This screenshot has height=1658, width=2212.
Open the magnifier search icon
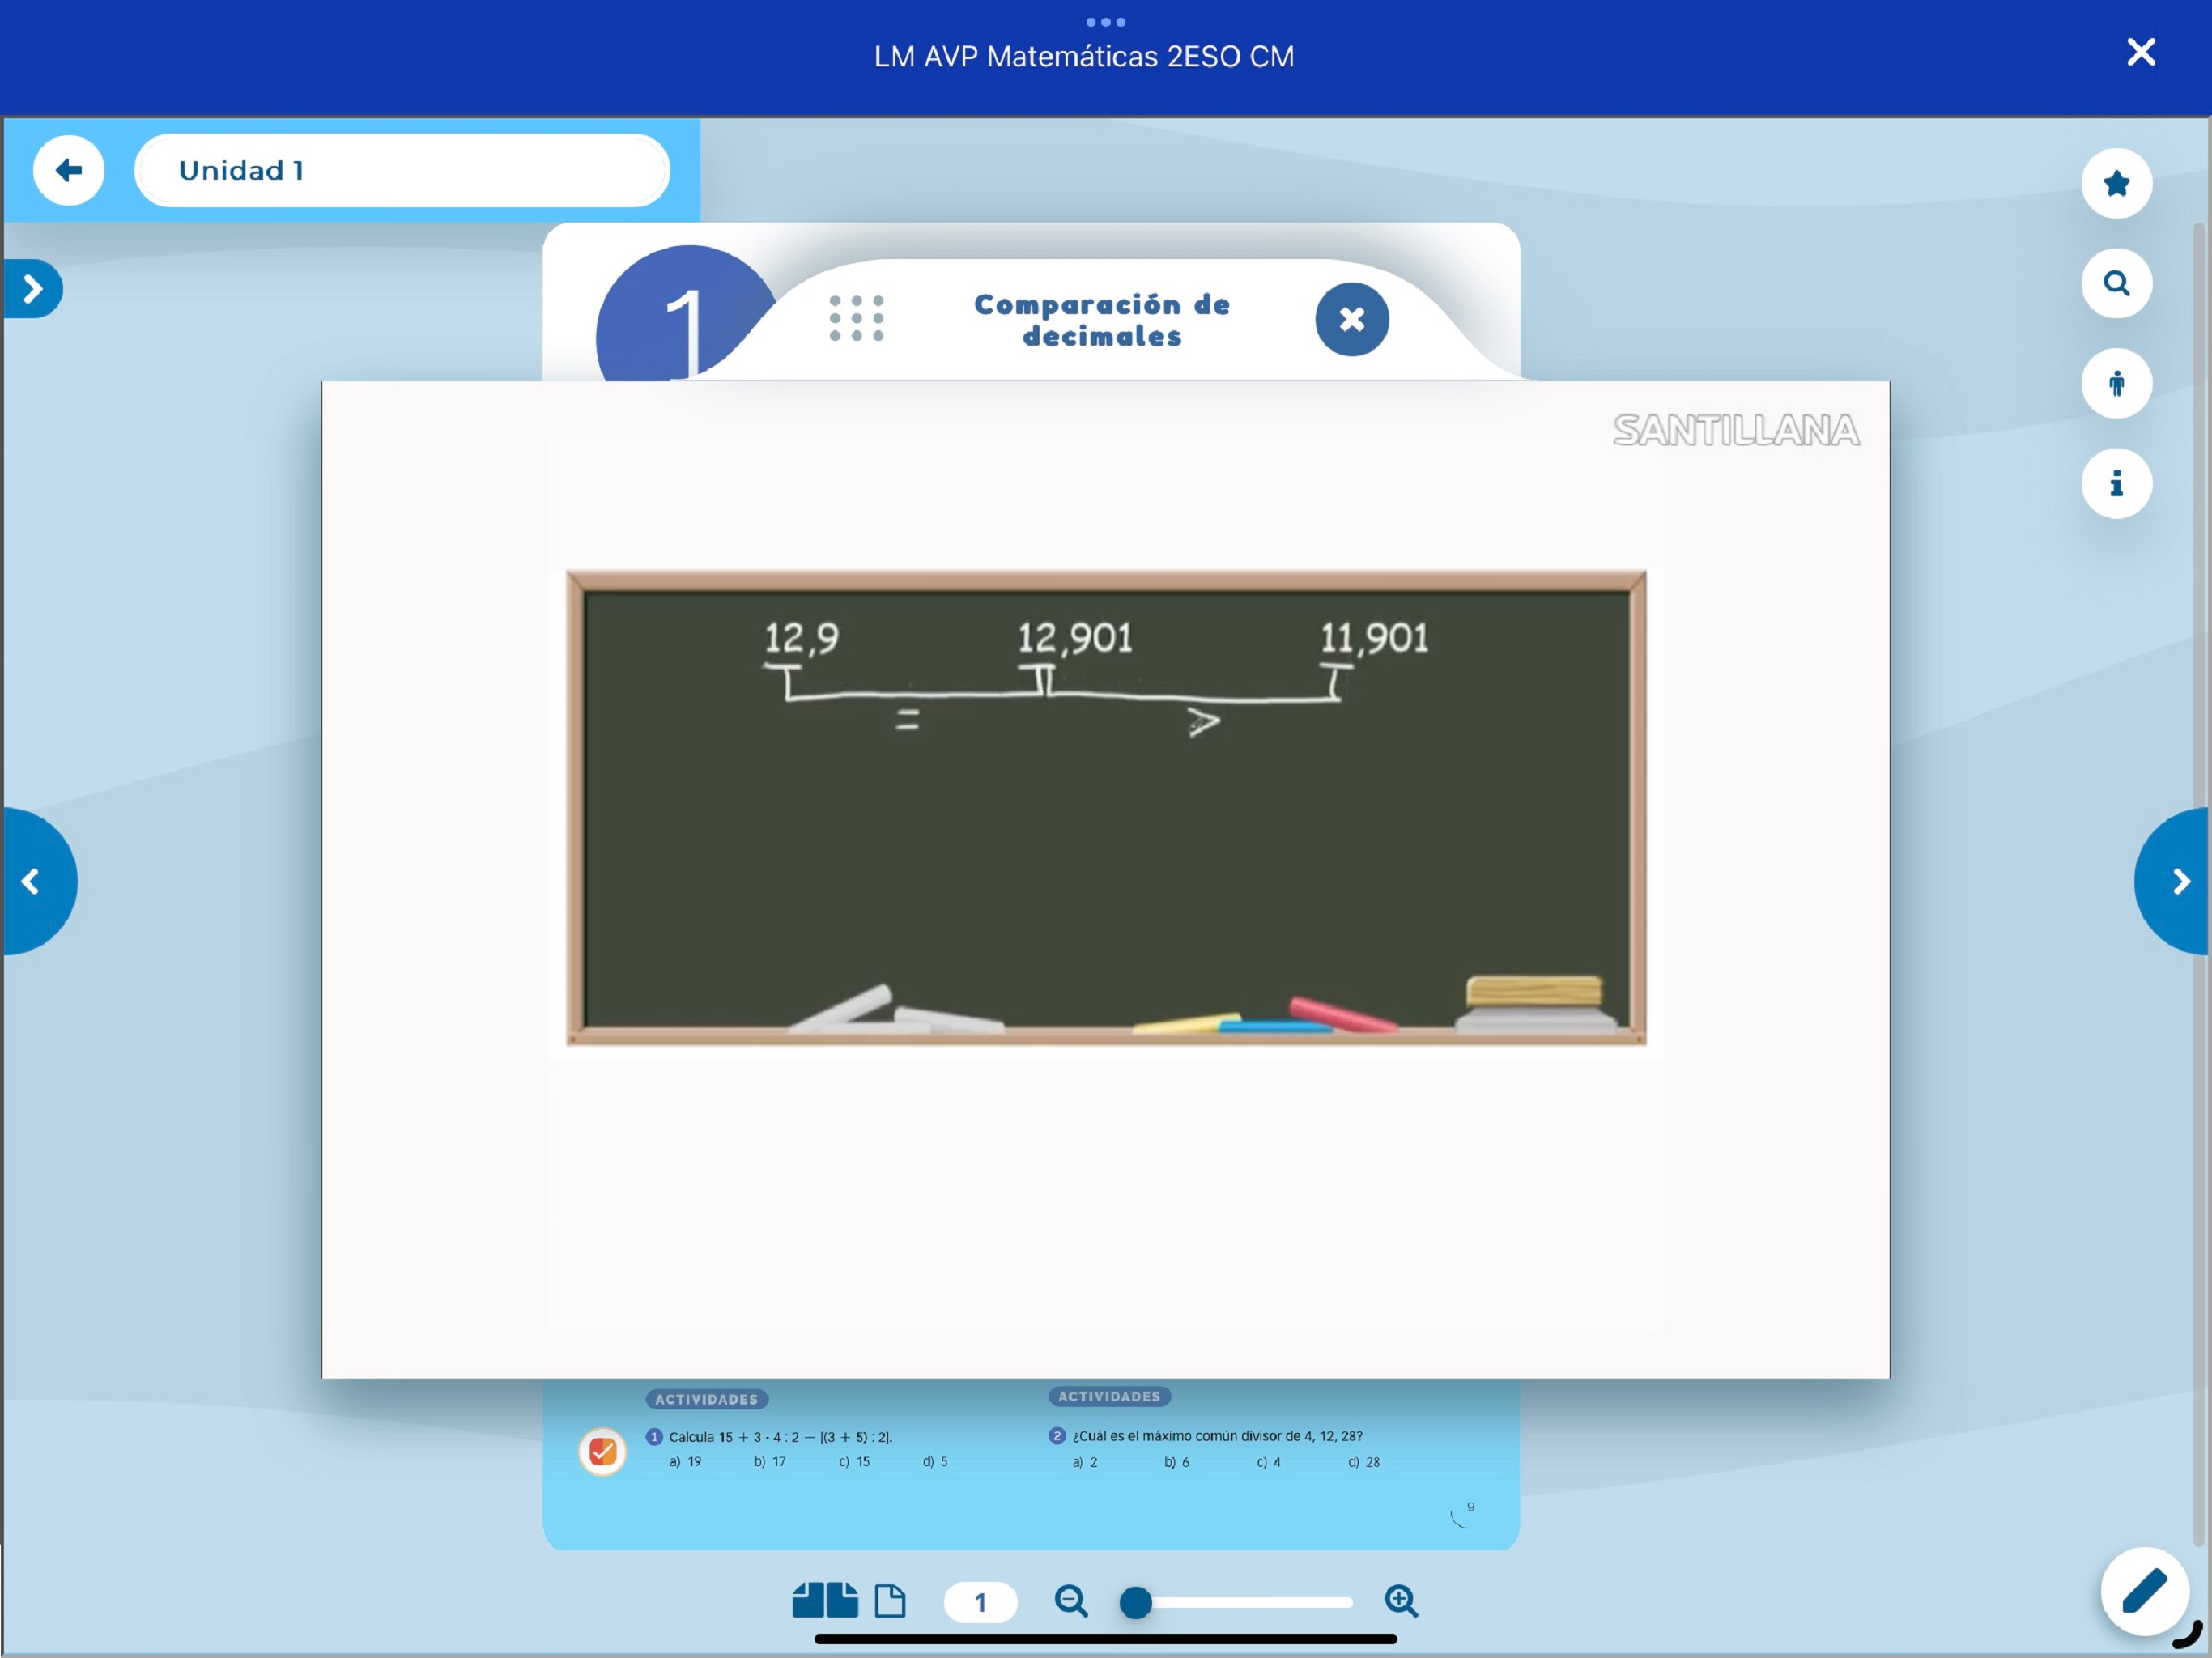pyautogui.click(x=2117, y=283)
